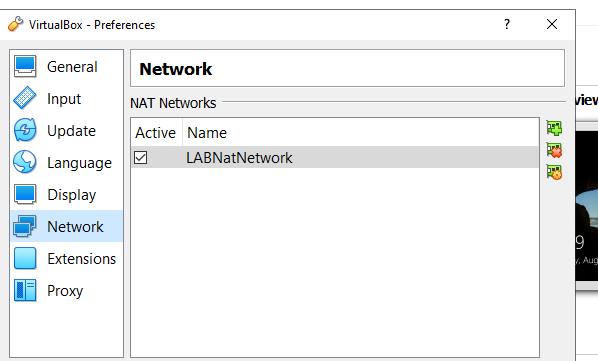Image resolution: width=598 pixels, height=361 pixels.
Task: Select the Network preferences section
Action: pos(66,226)
